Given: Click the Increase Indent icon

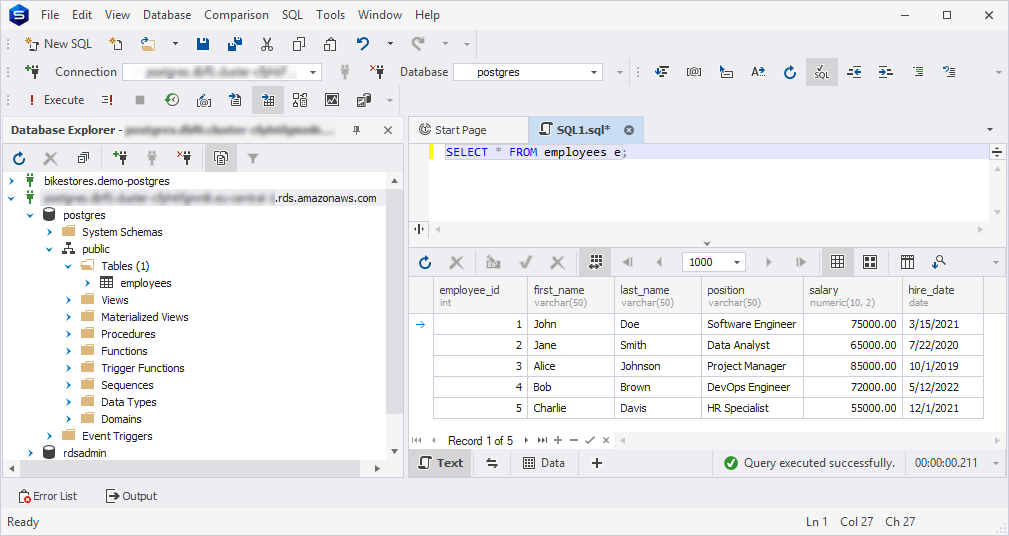Looking at the screenshot, I should point(885,72).
